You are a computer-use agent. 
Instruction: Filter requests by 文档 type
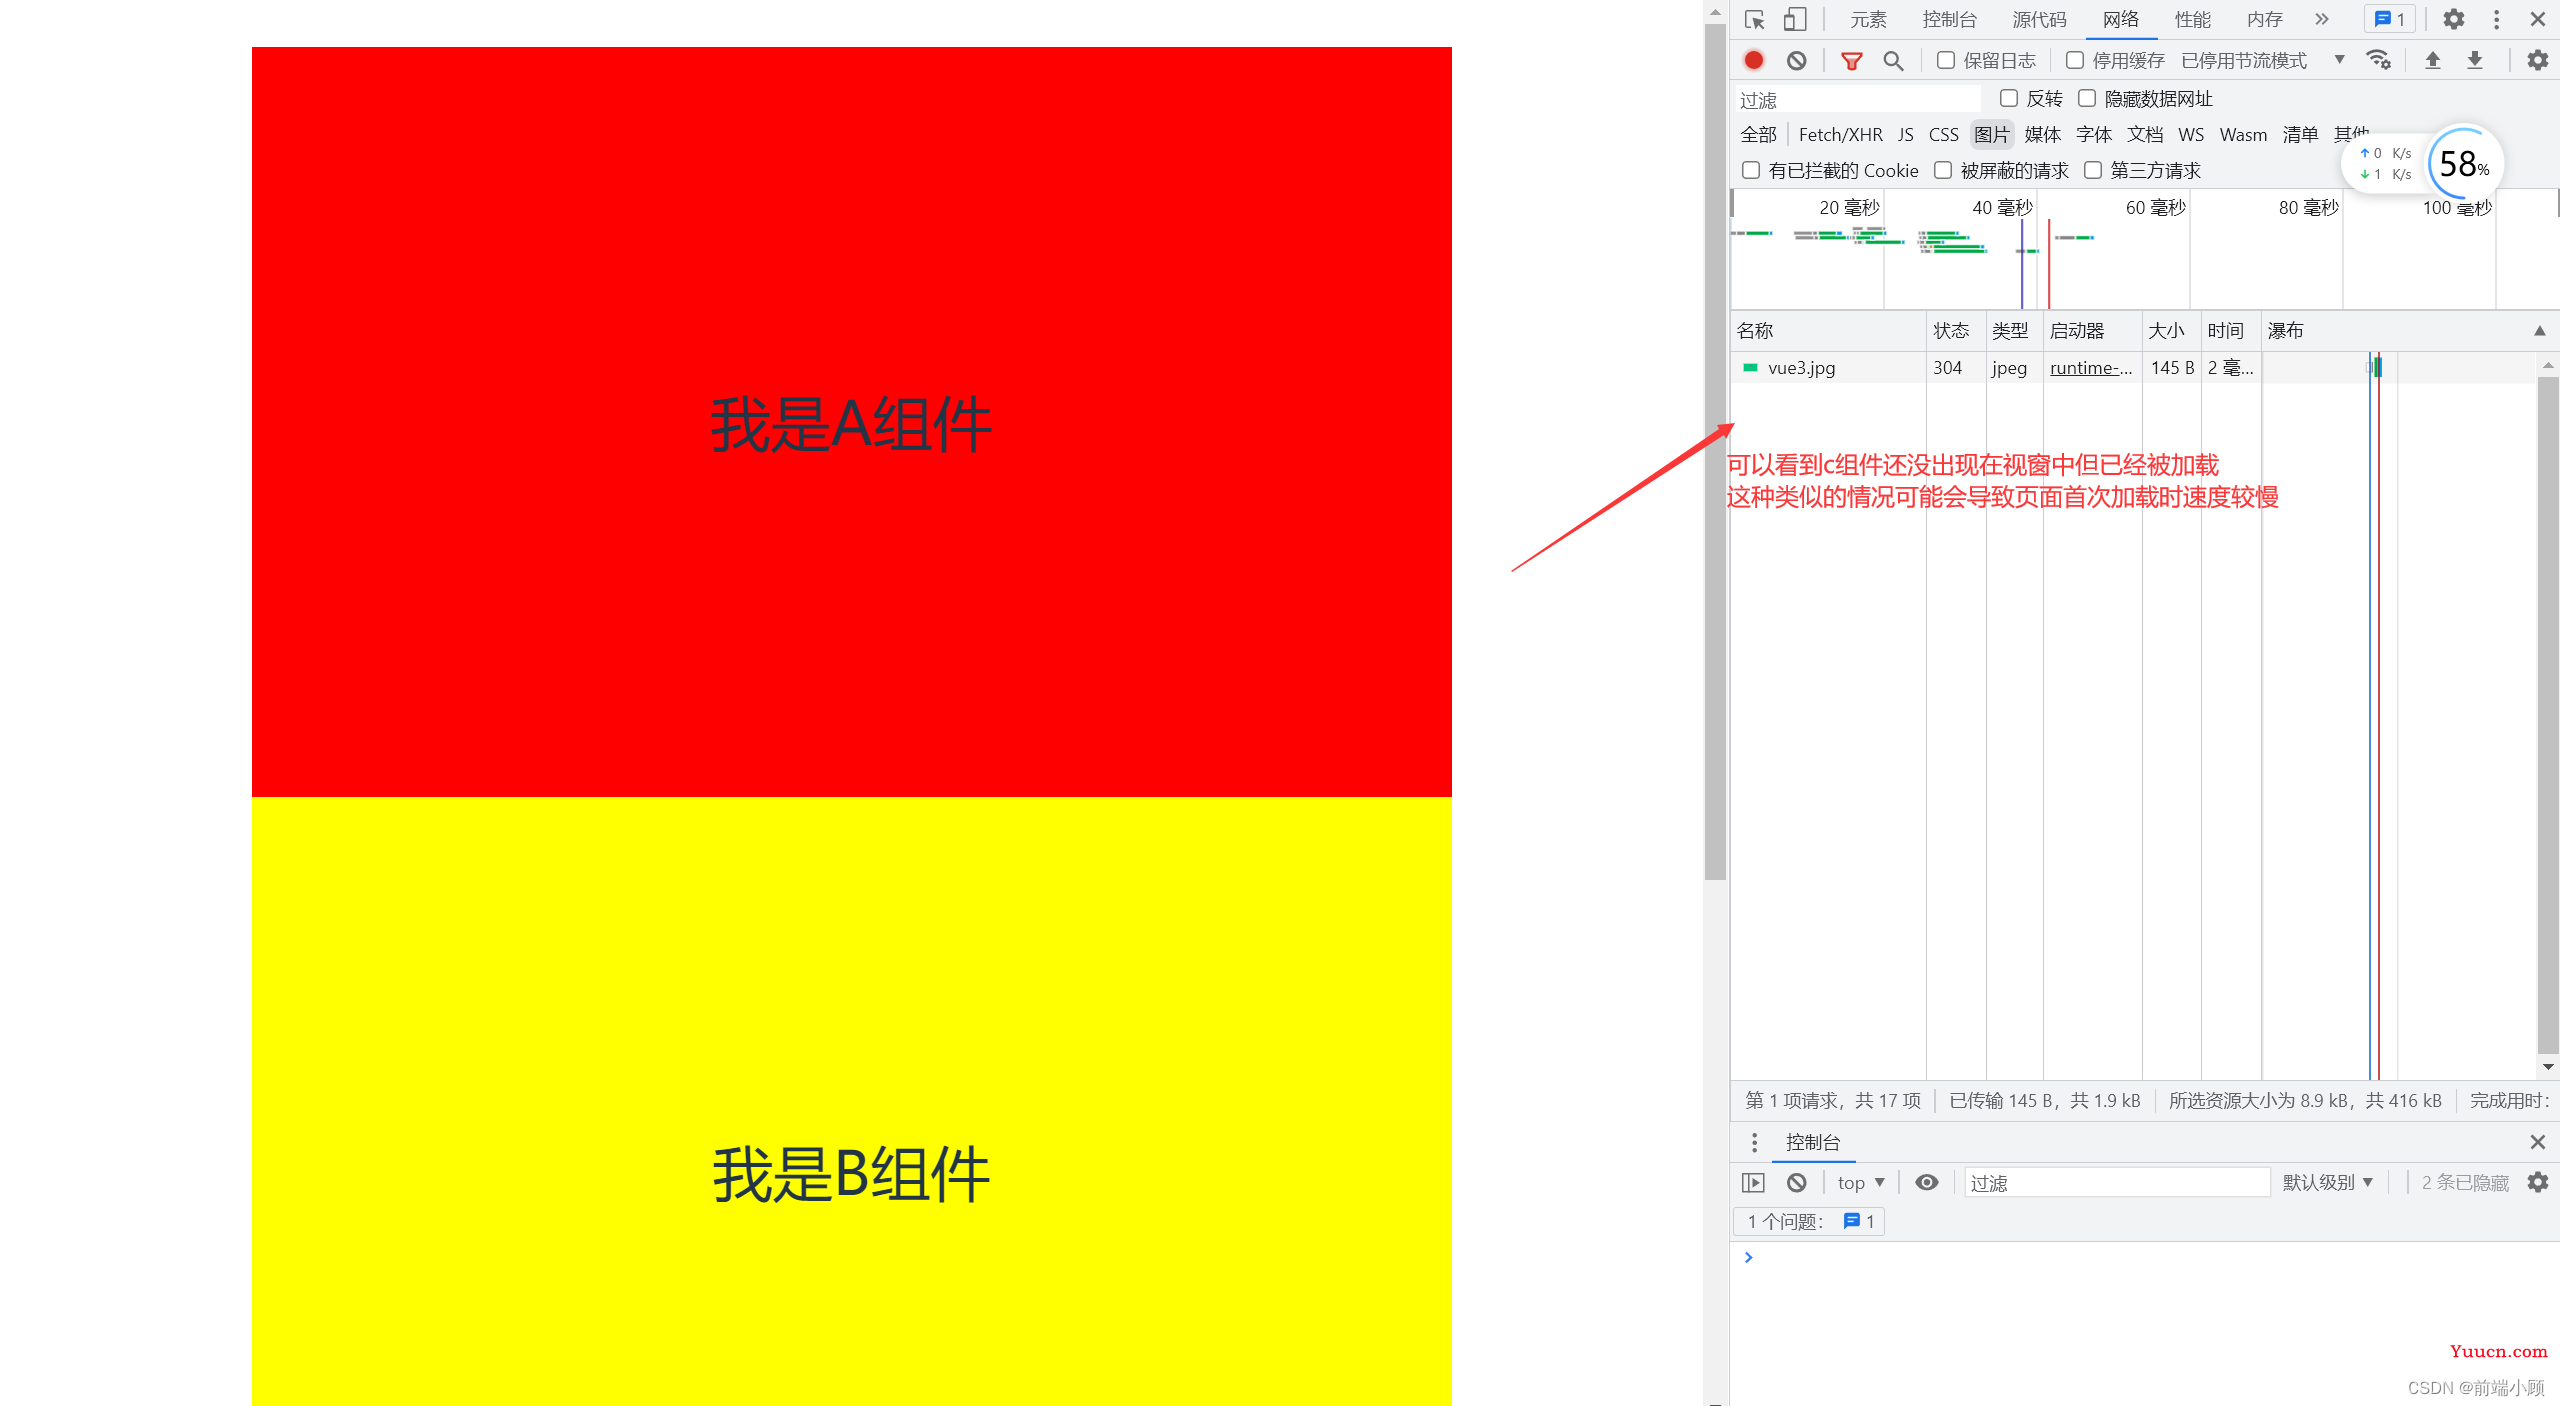2145,134
